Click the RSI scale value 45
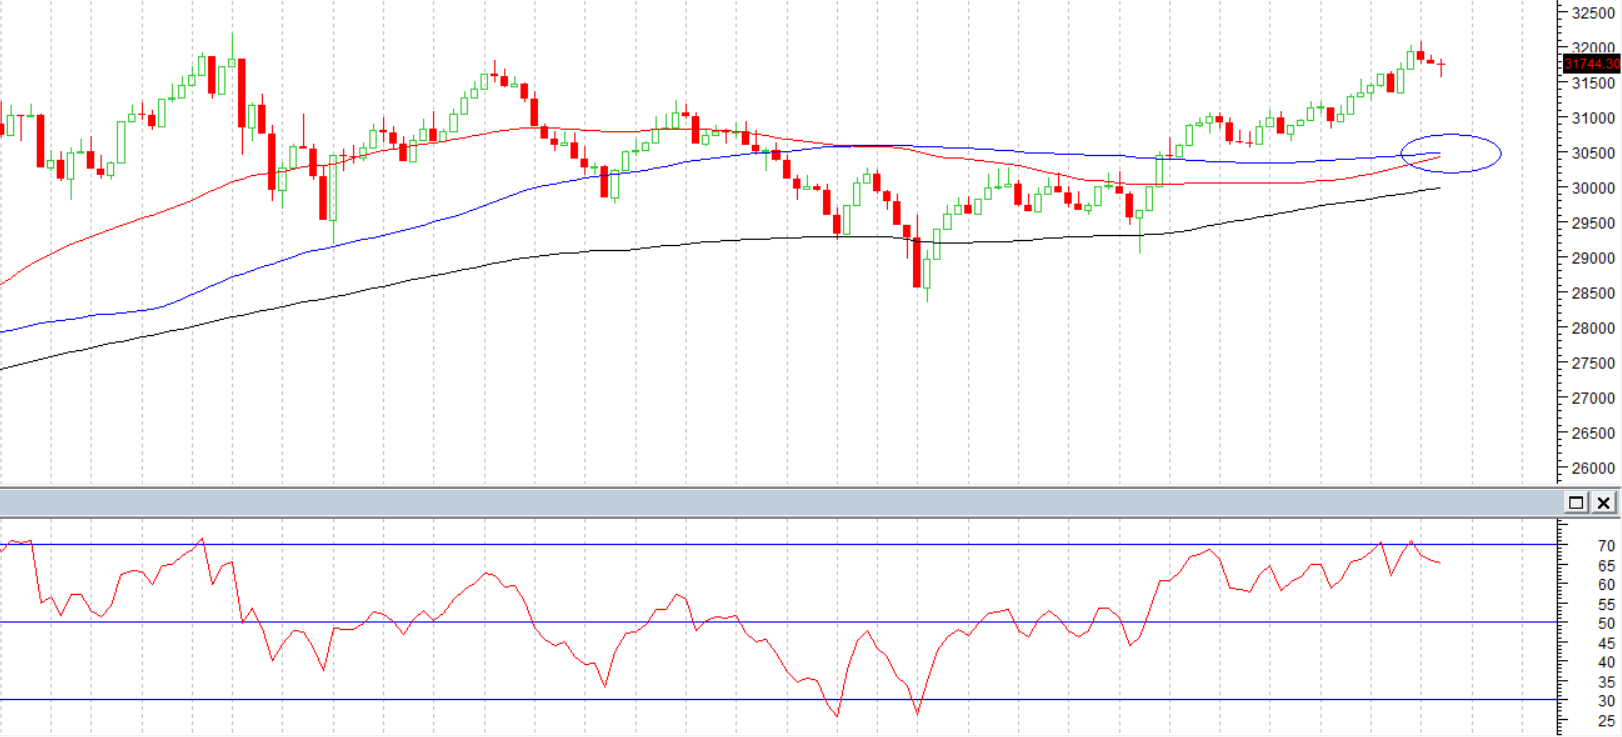Viewport: 1622px width, 737px height. pos(1606,643)
